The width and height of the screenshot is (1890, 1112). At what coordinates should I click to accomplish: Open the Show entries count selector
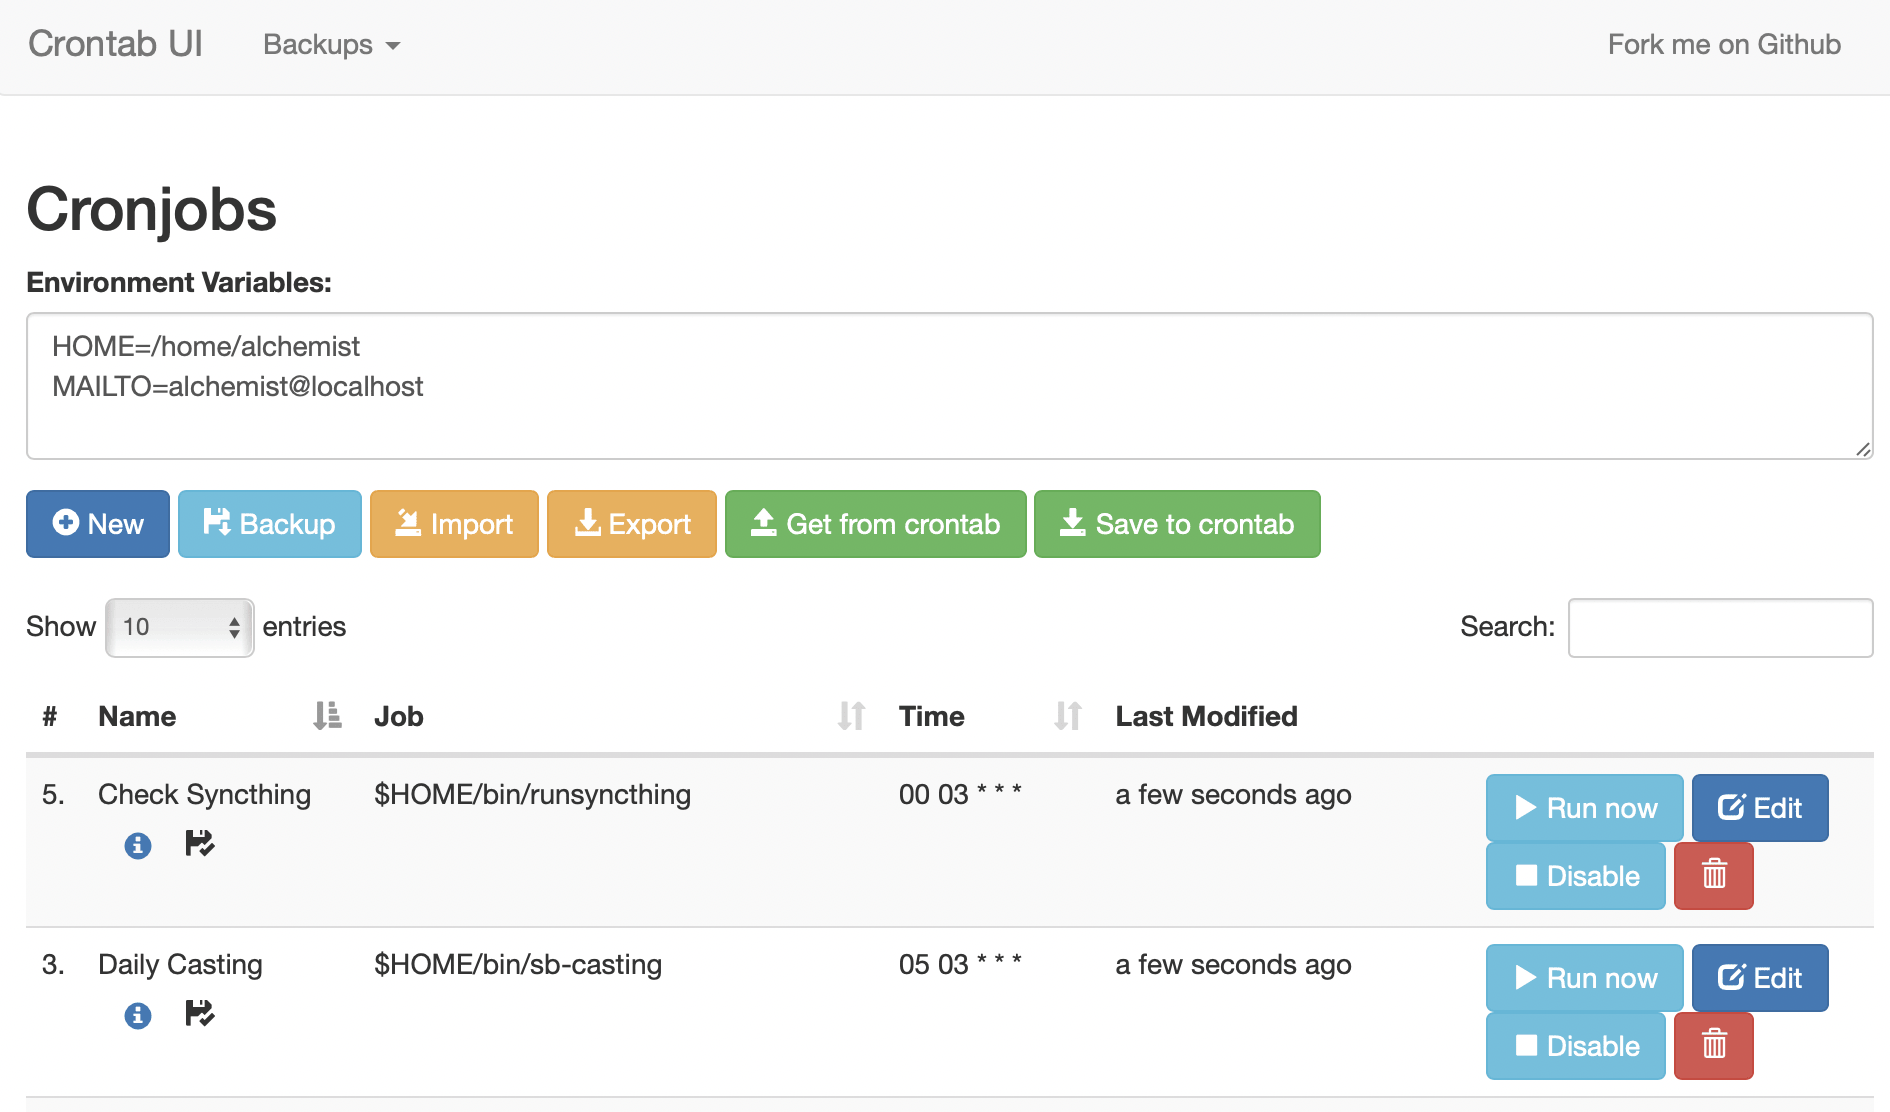coord(180,627)
